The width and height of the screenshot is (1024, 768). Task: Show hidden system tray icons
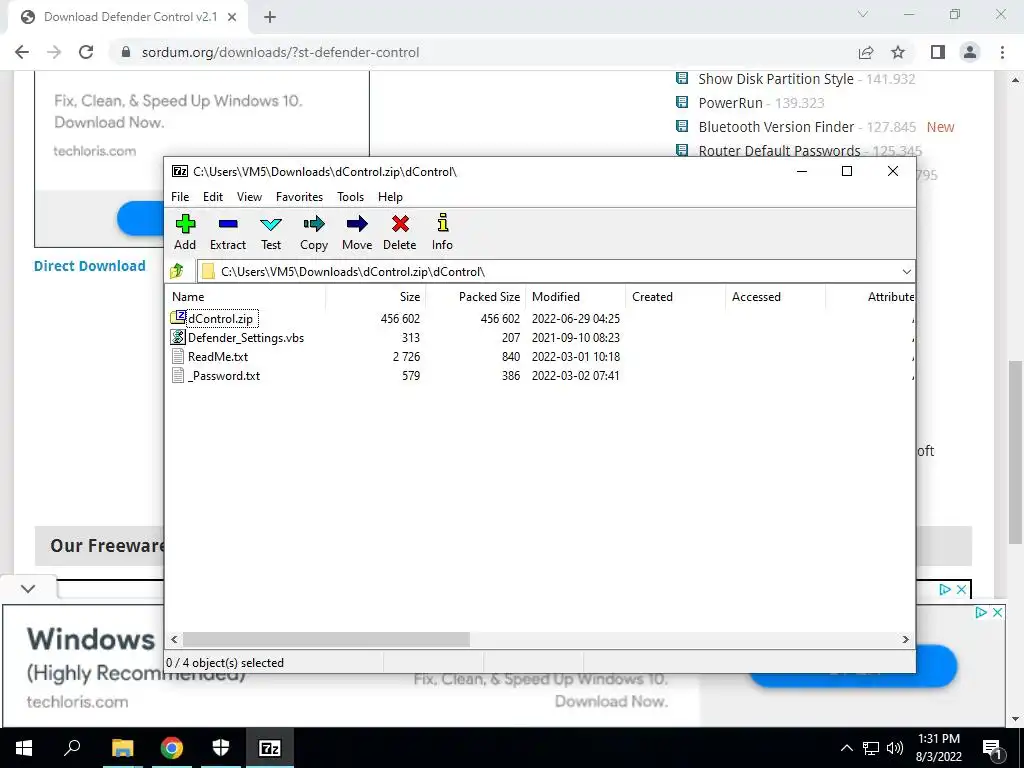pyautogui.click(x=846, y=748)
